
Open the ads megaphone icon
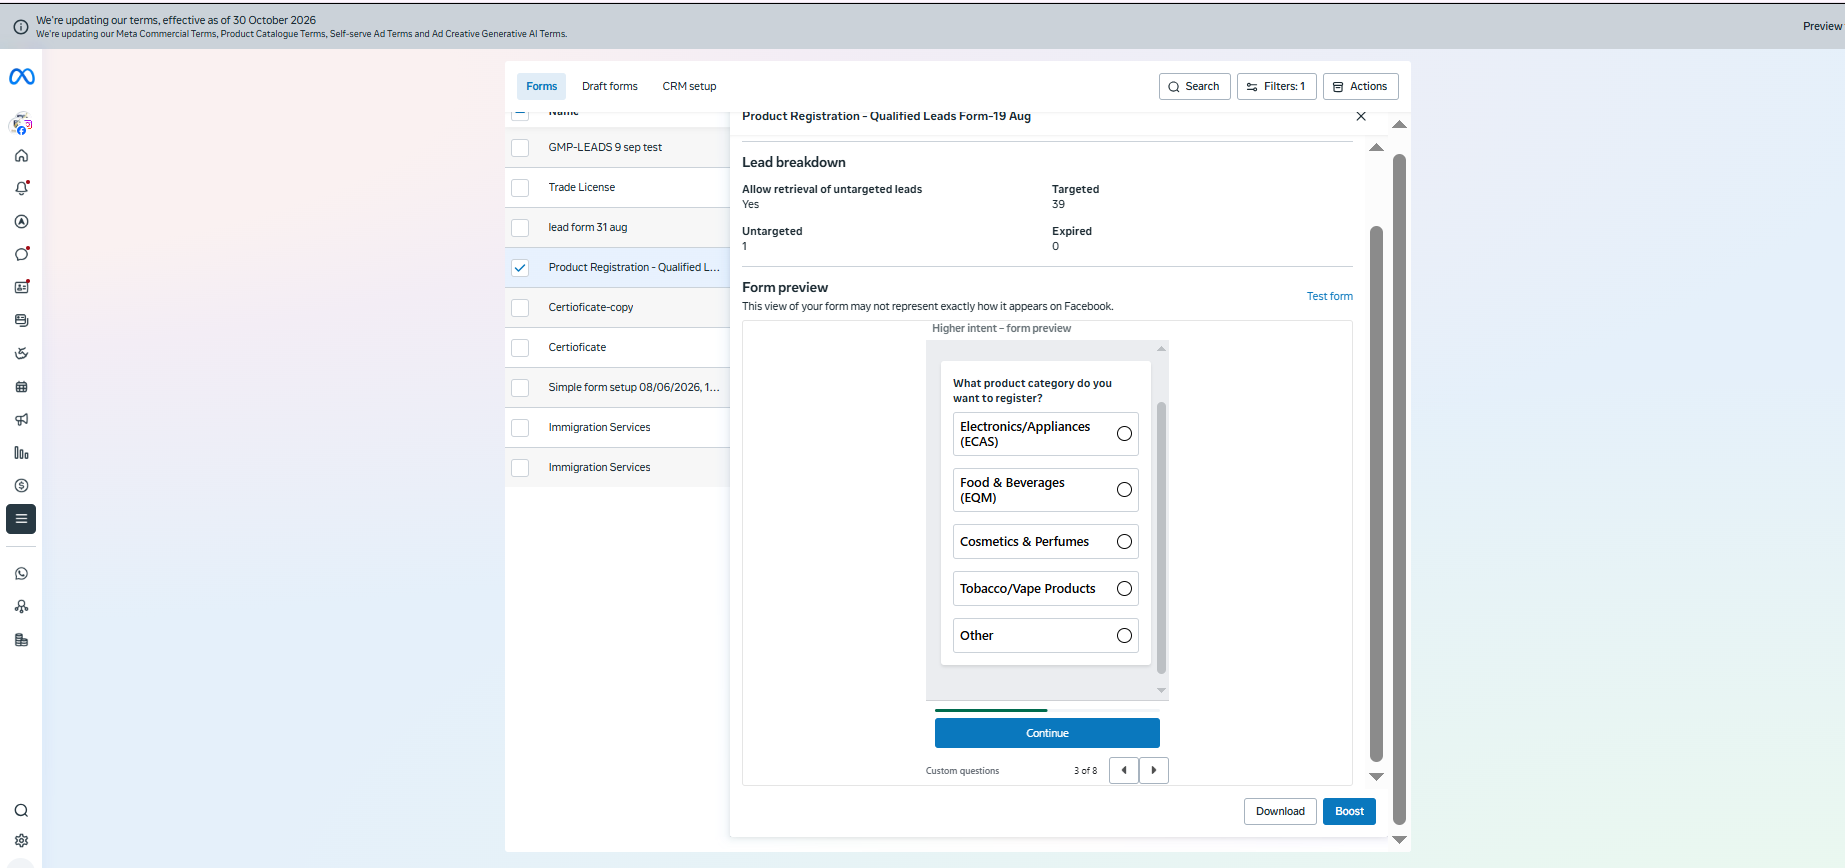click(21, 420)
